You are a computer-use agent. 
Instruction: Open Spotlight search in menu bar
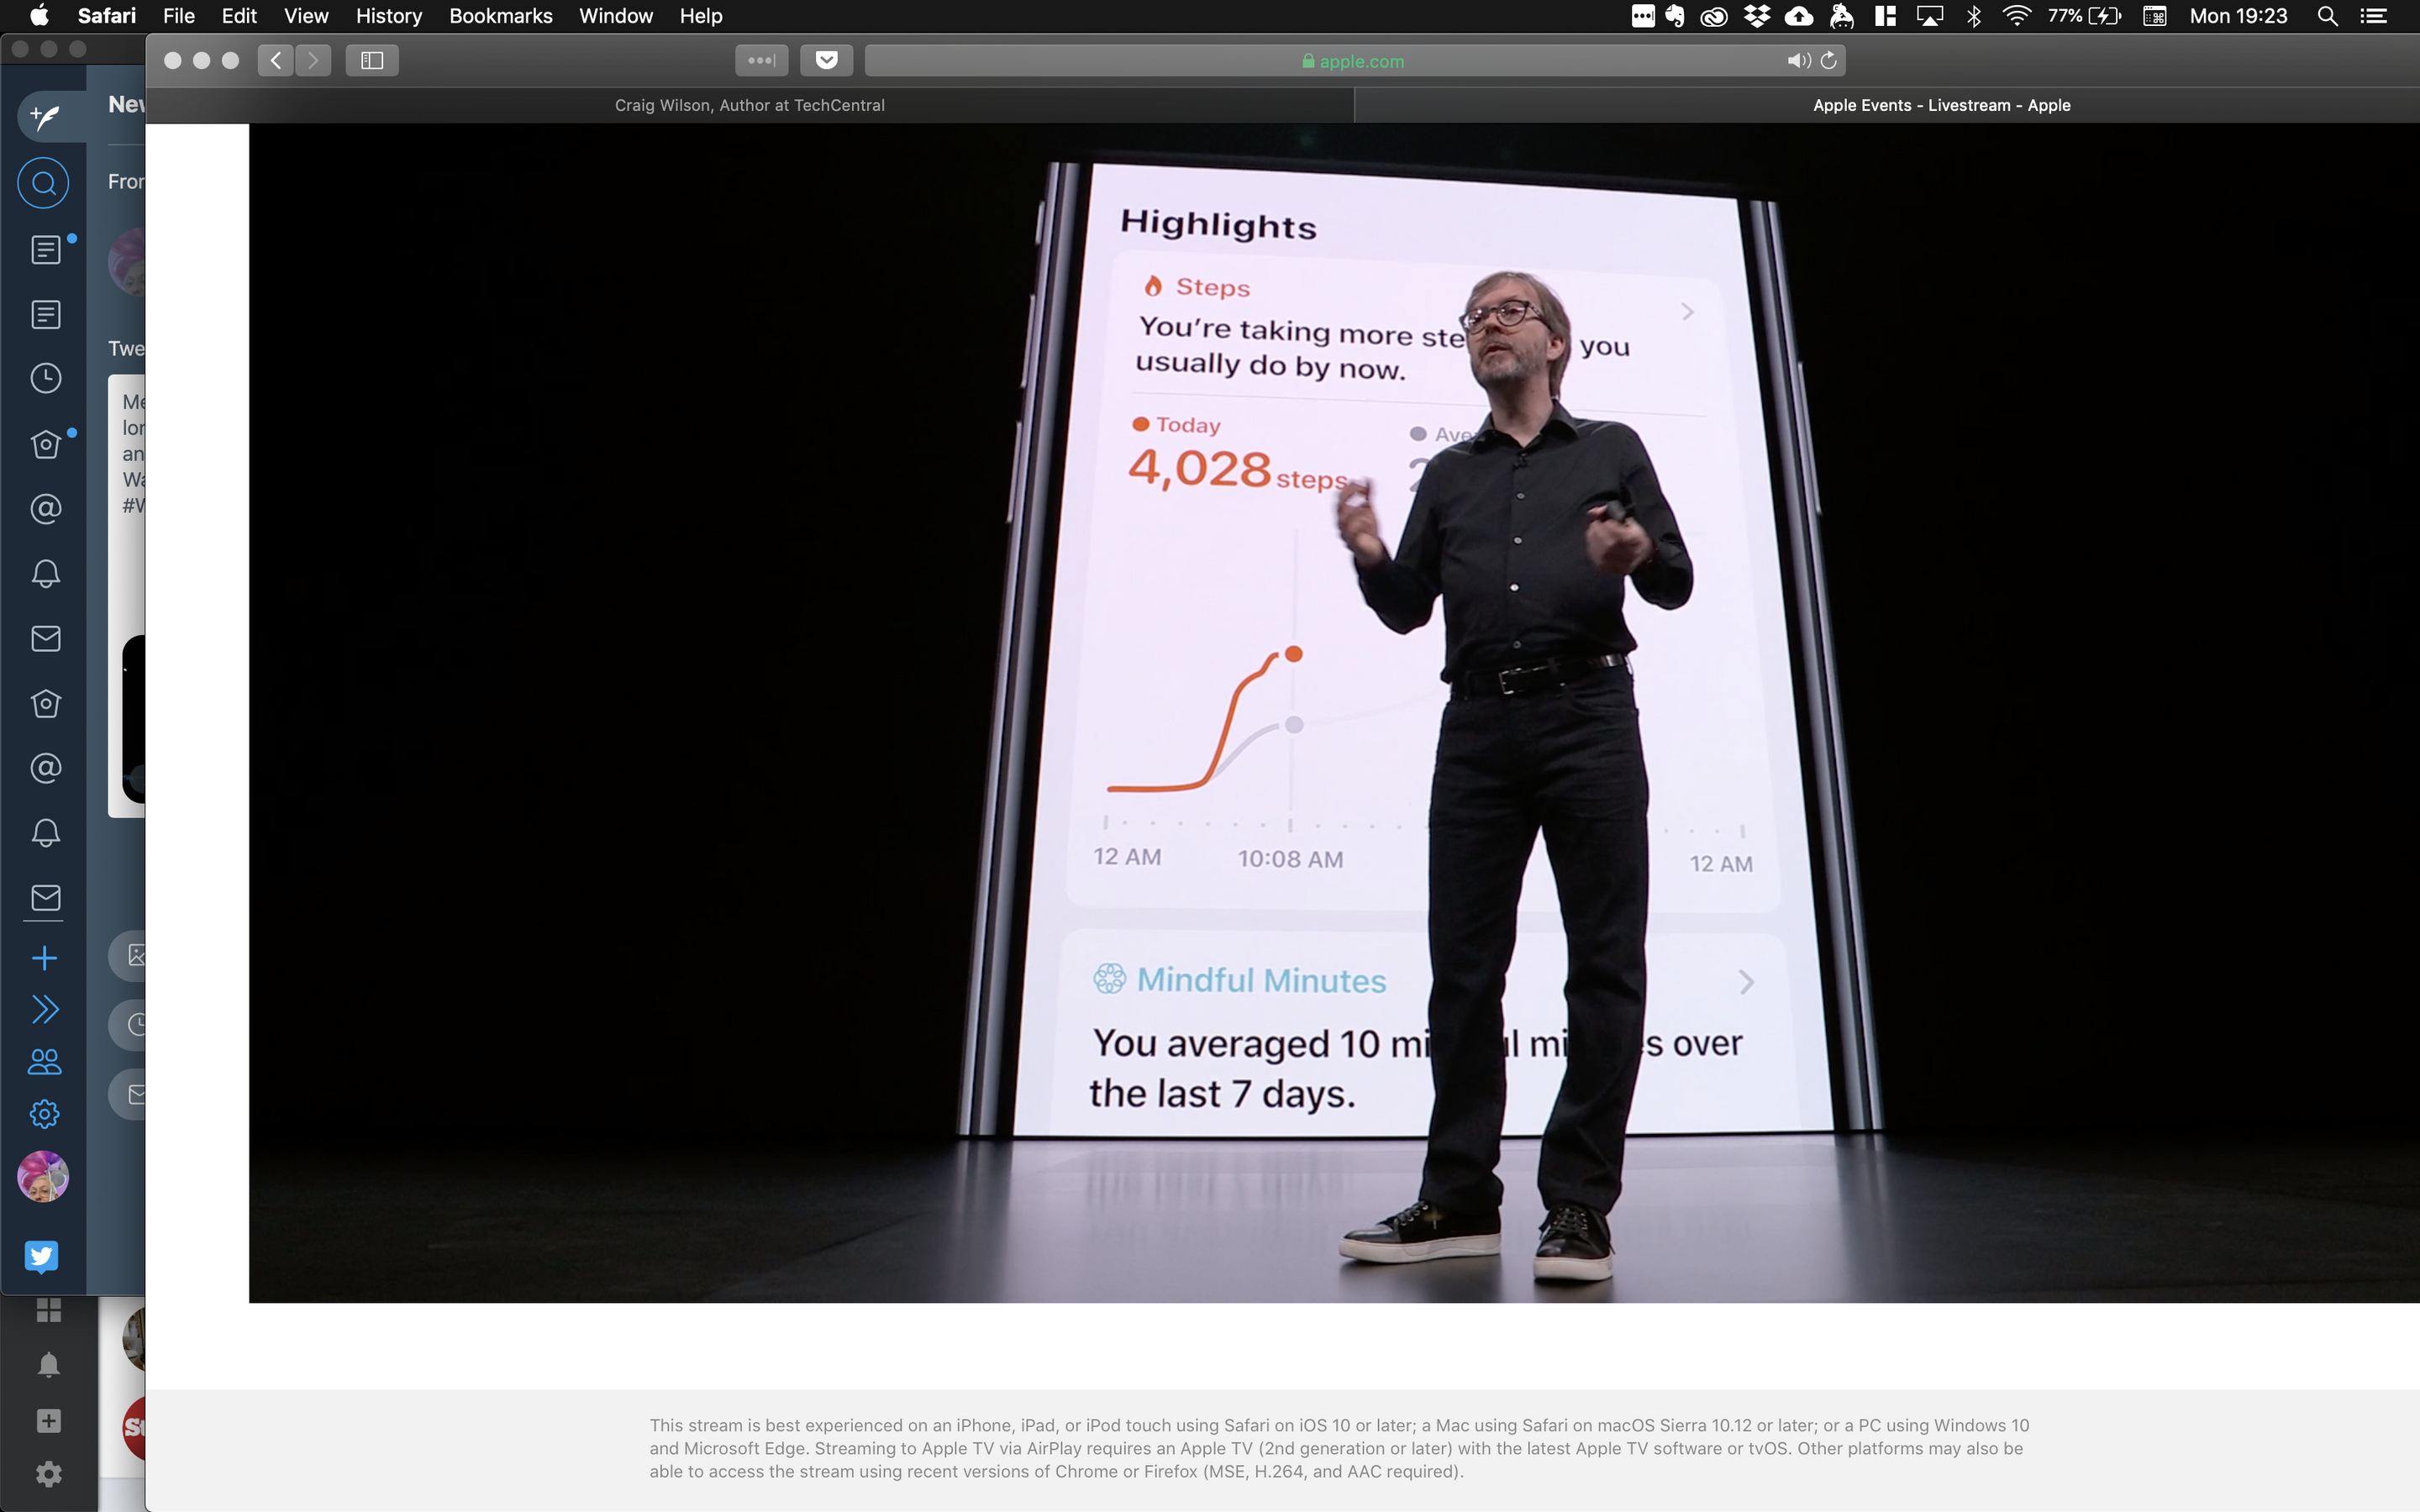2327,16
